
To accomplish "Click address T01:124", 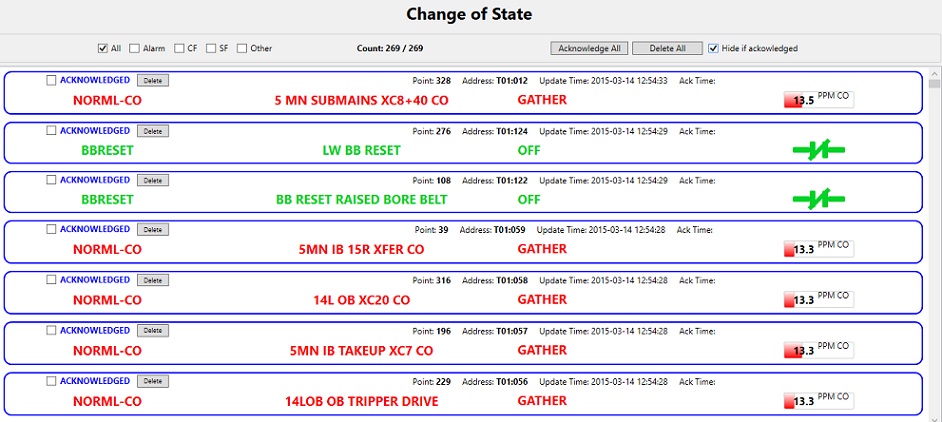I will coord(511,131).
